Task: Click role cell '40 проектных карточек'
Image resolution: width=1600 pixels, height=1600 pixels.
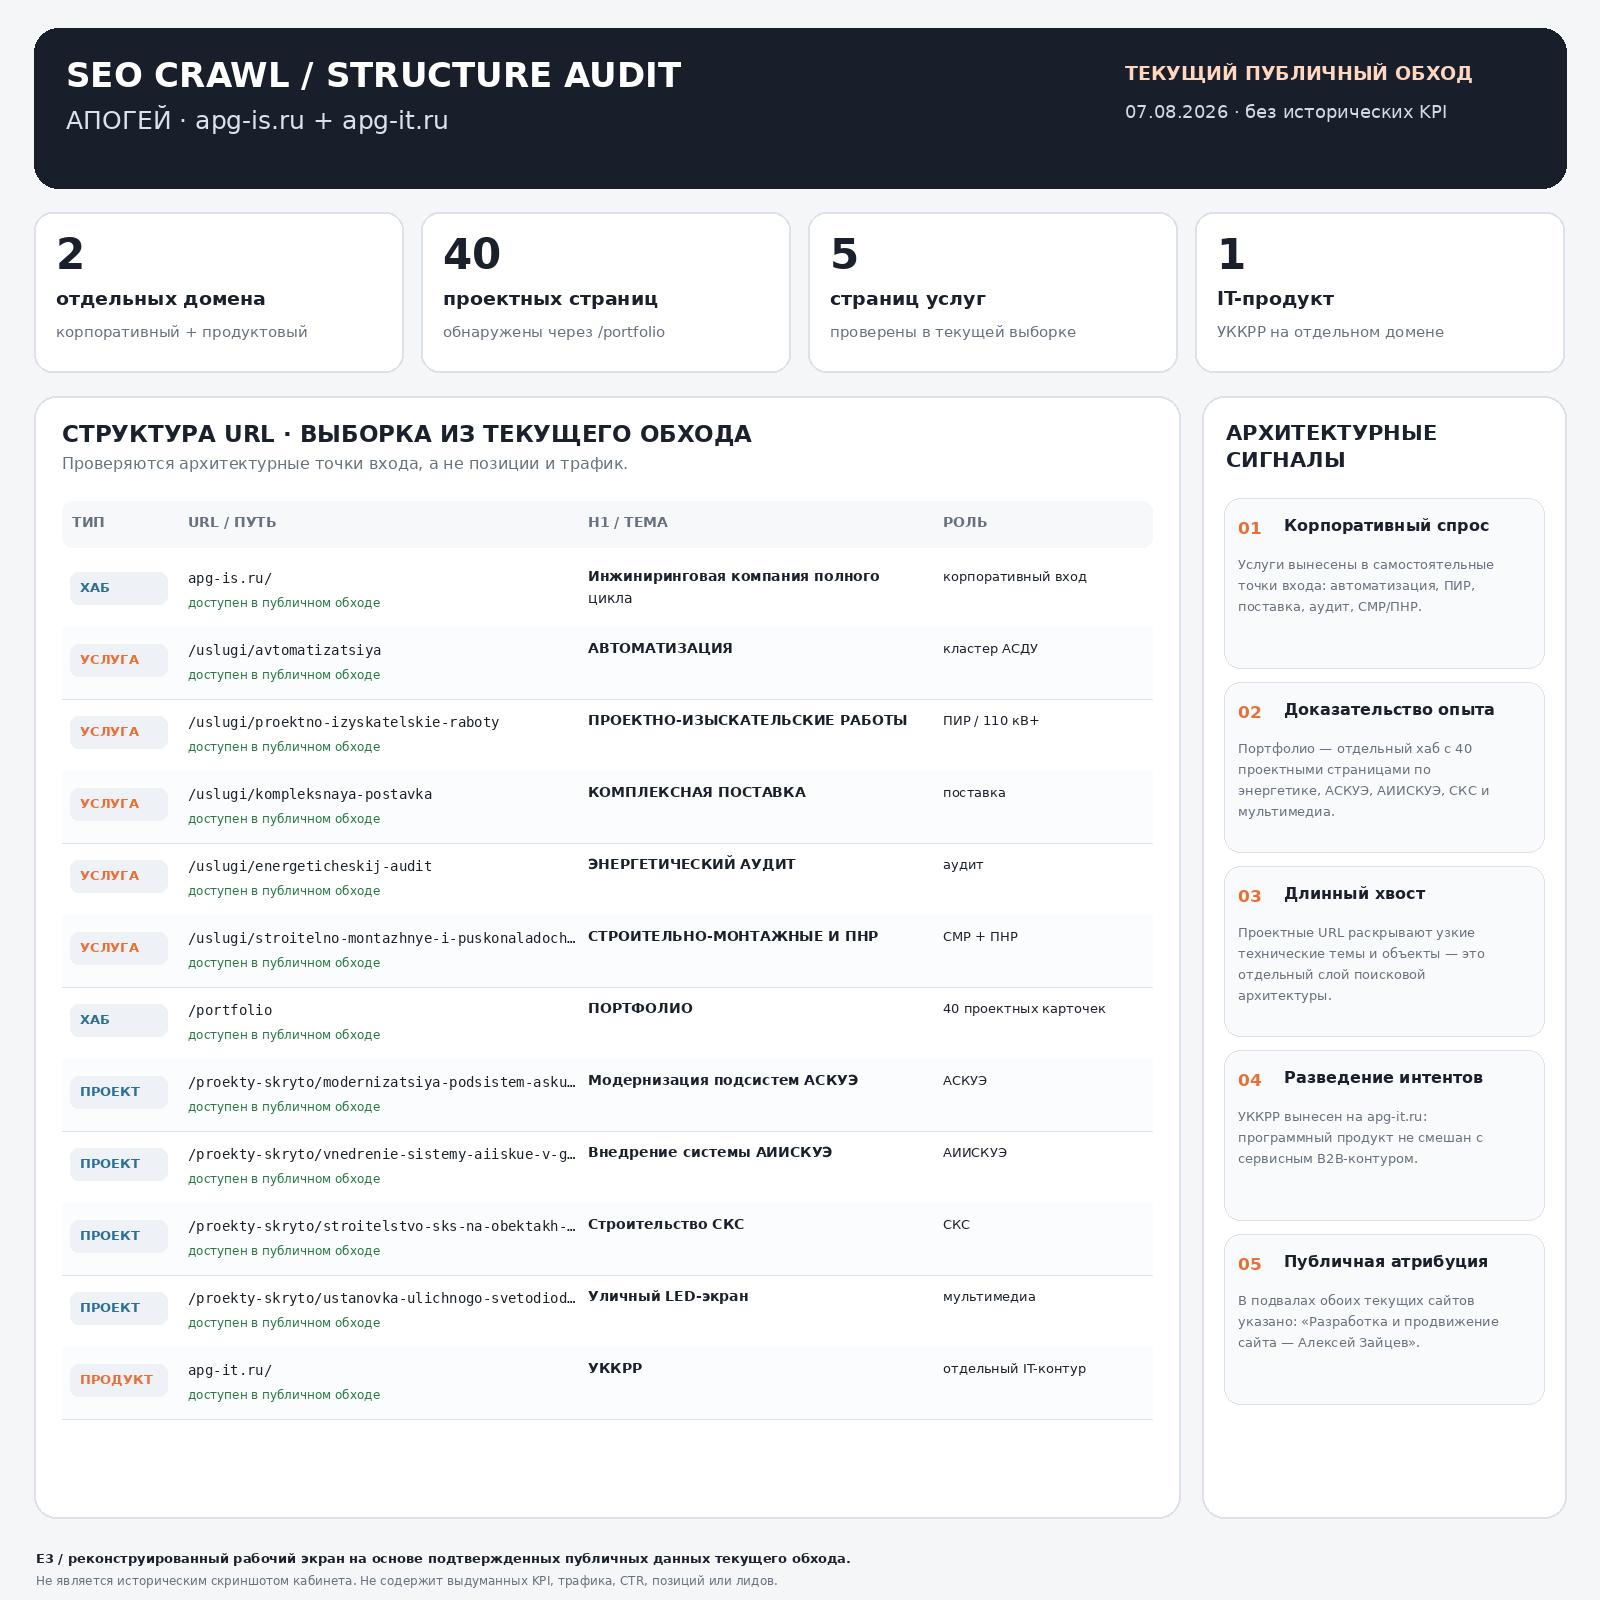Action: pos(1024,1009)
